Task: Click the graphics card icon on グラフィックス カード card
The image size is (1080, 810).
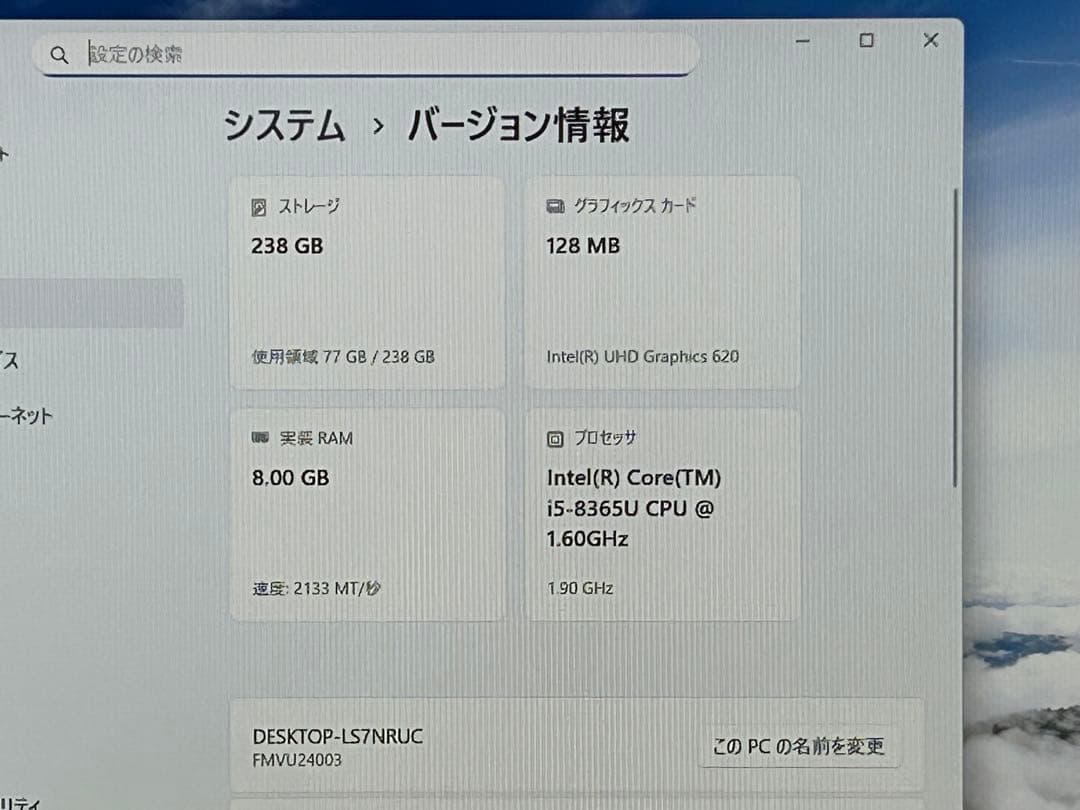Action: pyautogui.click(x=556, y=206)
